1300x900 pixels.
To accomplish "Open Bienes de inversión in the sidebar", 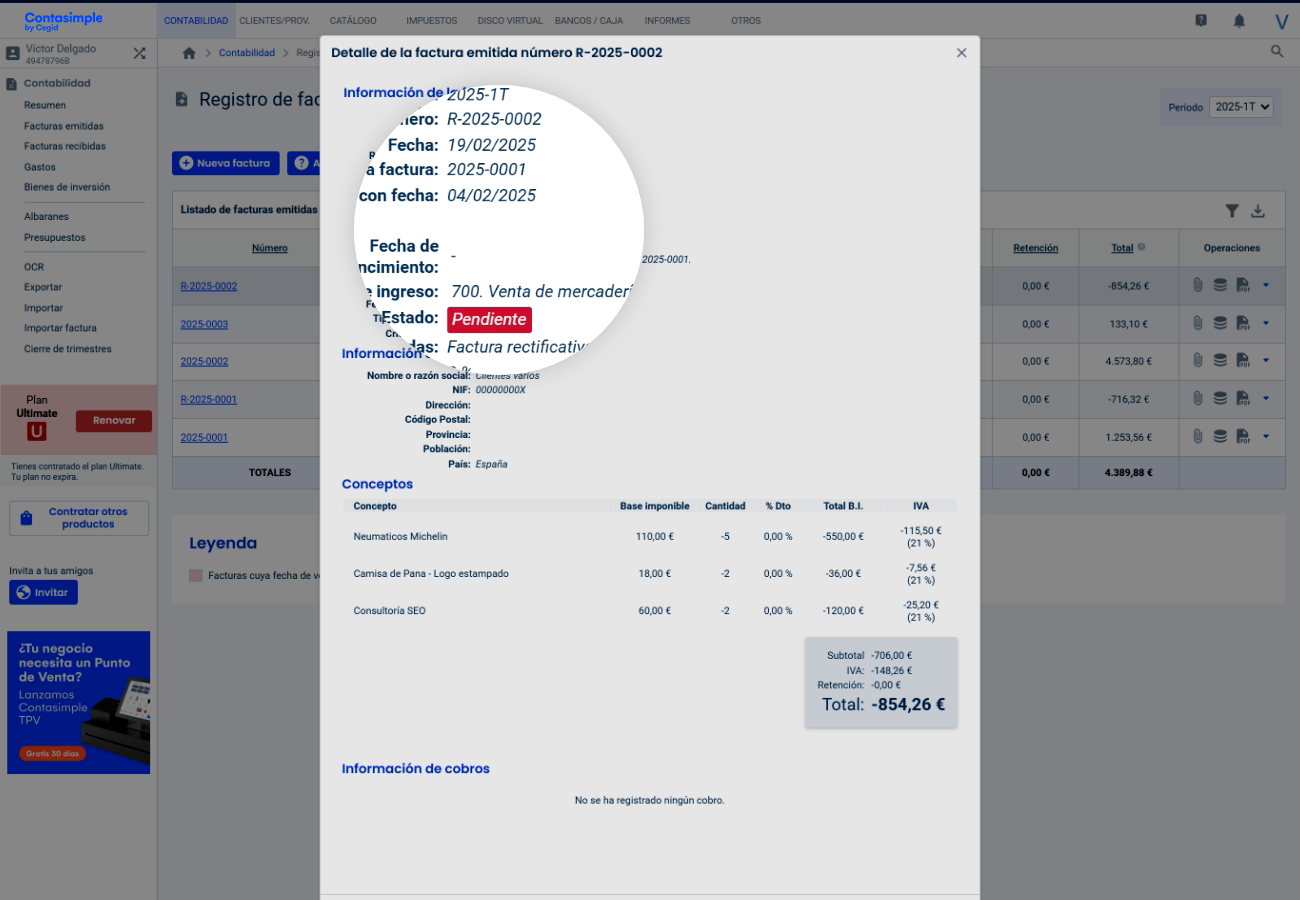I will point(67,187).
